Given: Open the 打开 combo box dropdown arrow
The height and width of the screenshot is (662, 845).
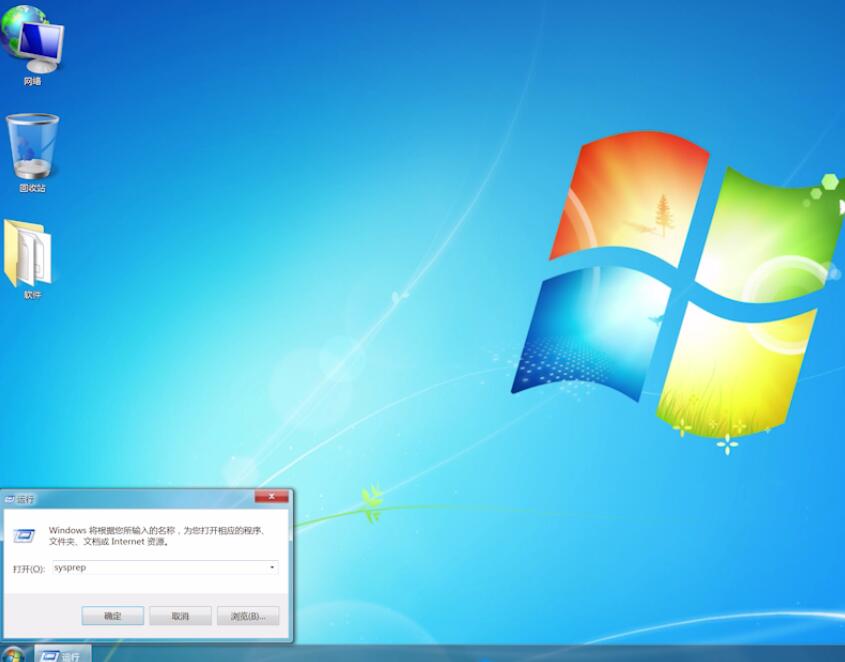Looking at the screenshot, I should click(x=272, y=567).
